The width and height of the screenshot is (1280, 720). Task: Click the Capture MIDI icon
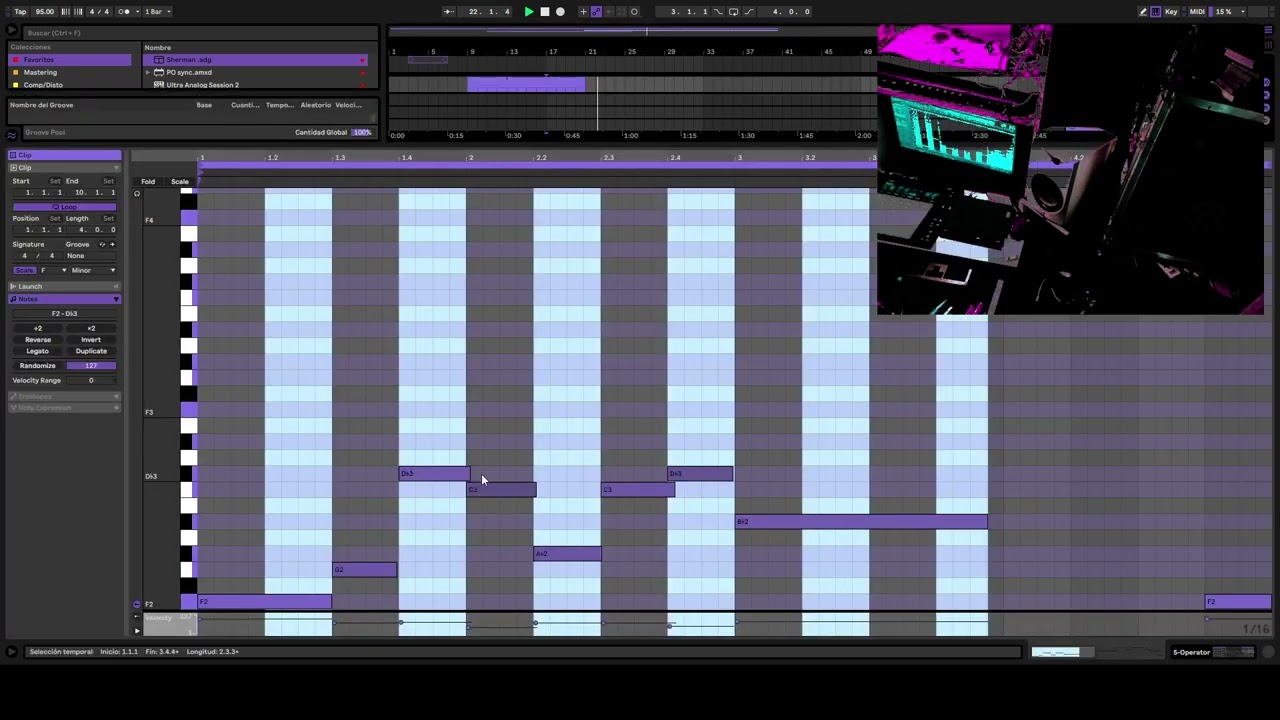point(621,12)
